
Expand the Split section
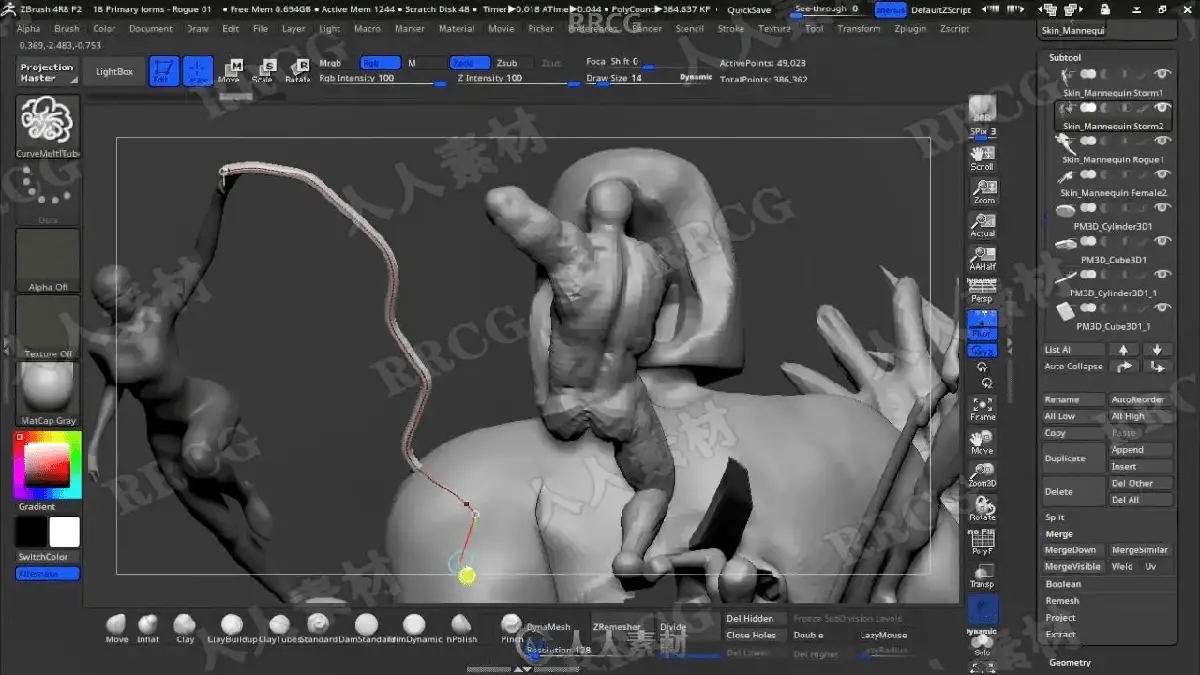1055,517
